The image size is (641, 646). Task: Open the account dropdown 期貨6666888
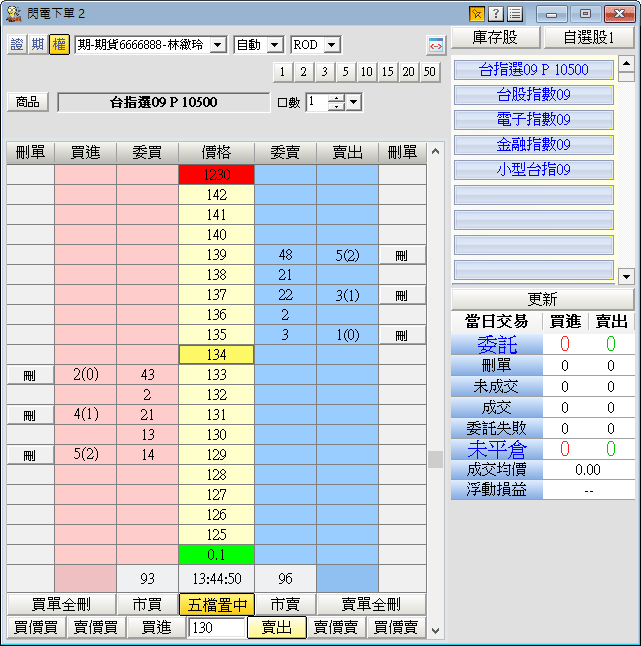151,45
